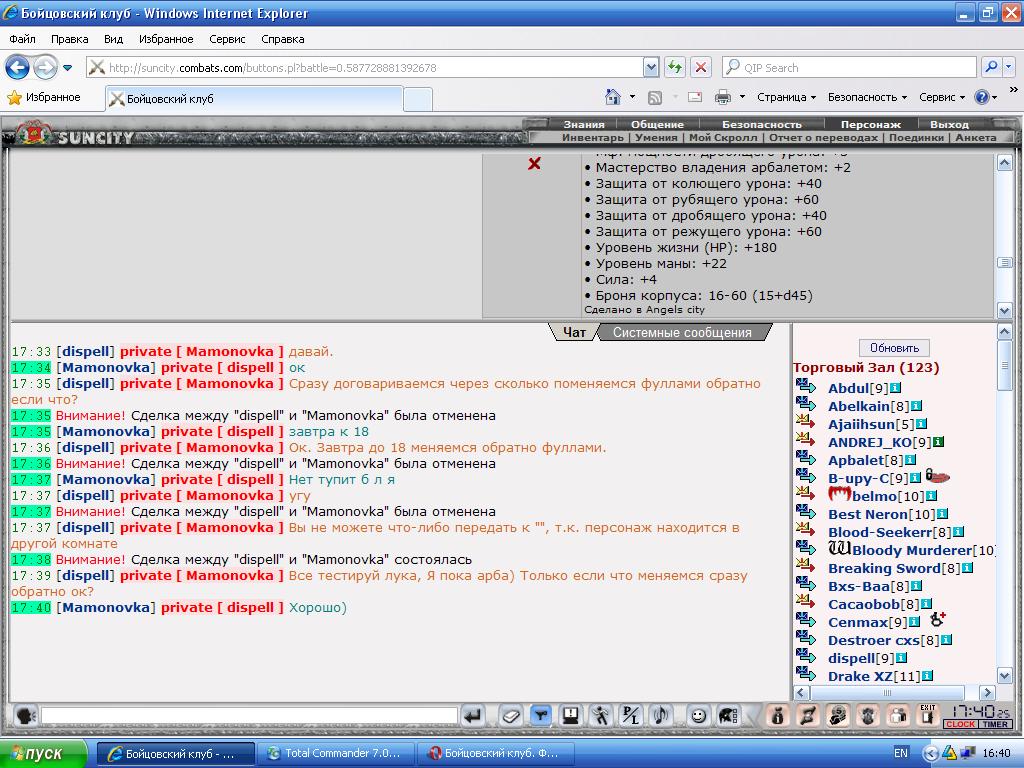Click the fourth pink icon in bottom bar

(x=867, y=716)
